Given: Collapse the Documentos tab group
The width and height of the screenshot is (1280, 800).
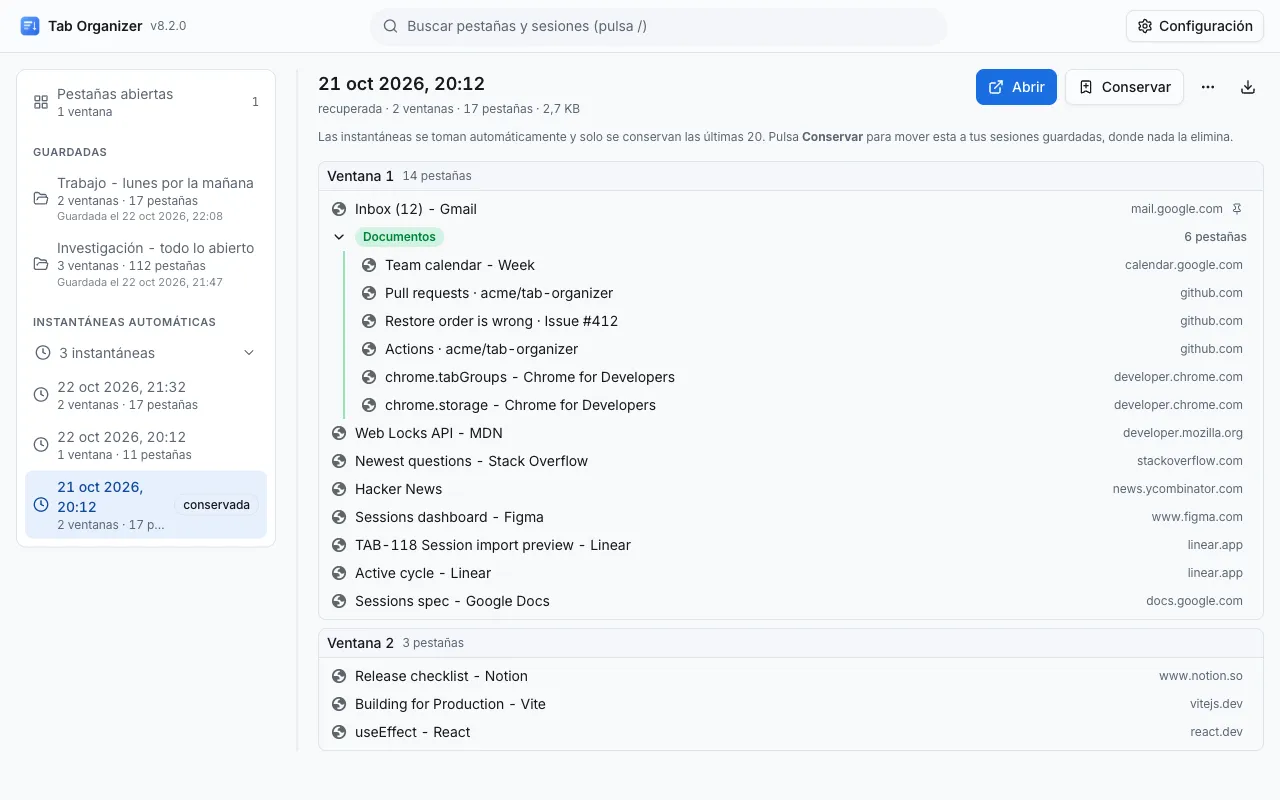Looking at the screenshot, I should point(339,237).
